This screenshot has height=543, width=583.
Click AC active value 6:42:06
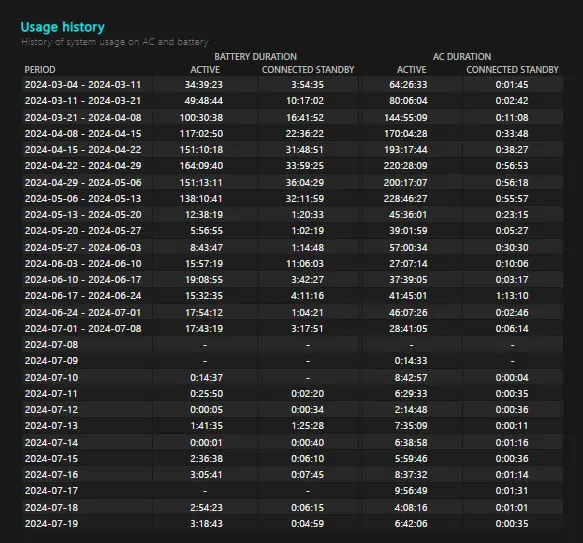[x=411, y=524]
